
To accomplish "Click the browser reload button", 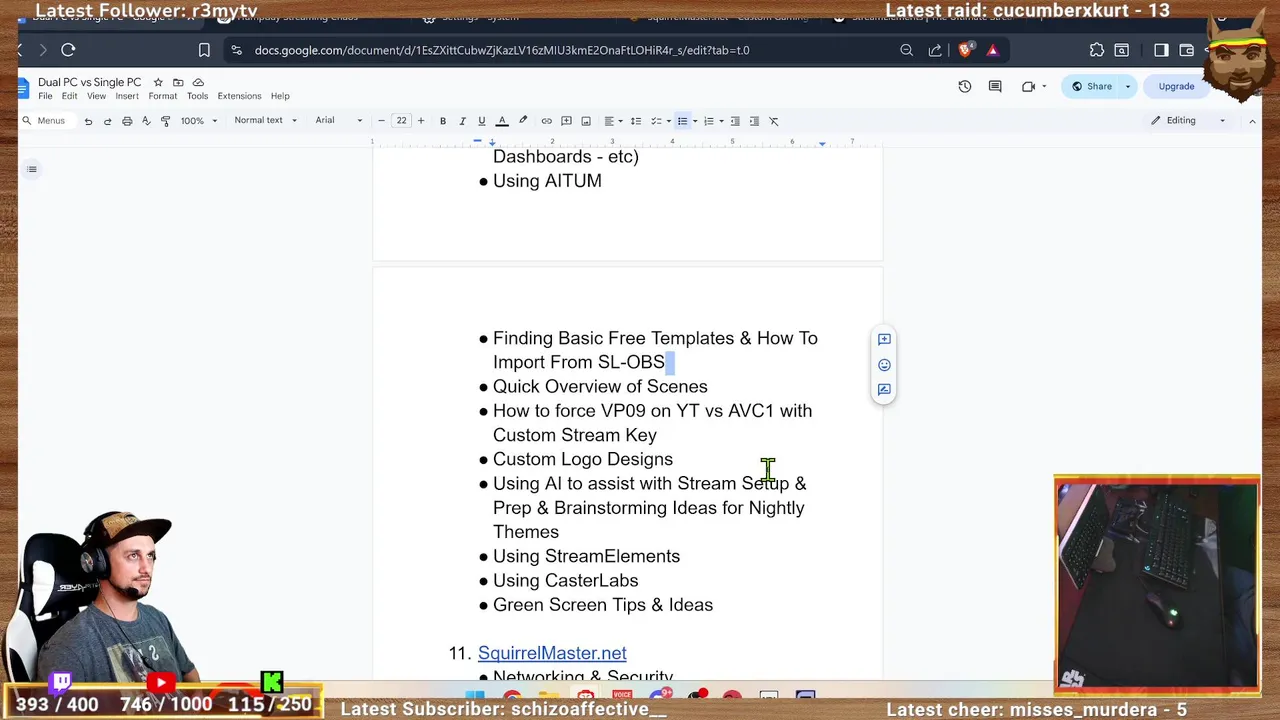I will coord(68,50).
